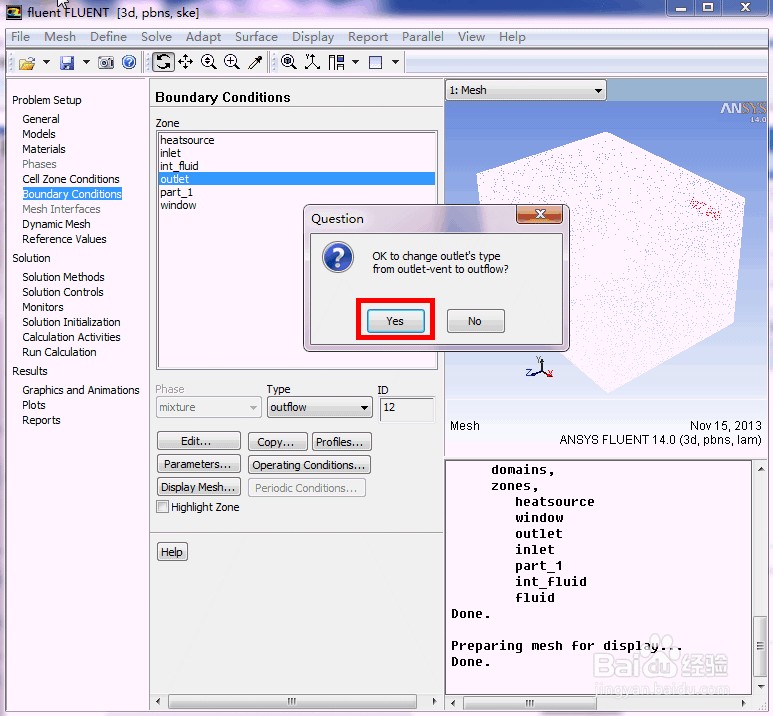Select the probe mouse tool

point(255,62)
